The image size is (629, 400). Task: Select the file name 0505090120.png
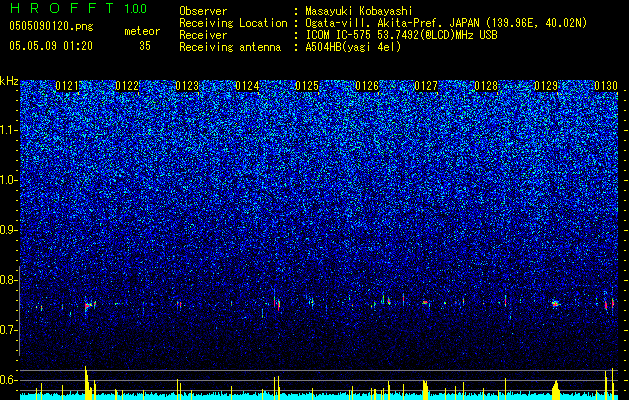click(x=51, y=26)
